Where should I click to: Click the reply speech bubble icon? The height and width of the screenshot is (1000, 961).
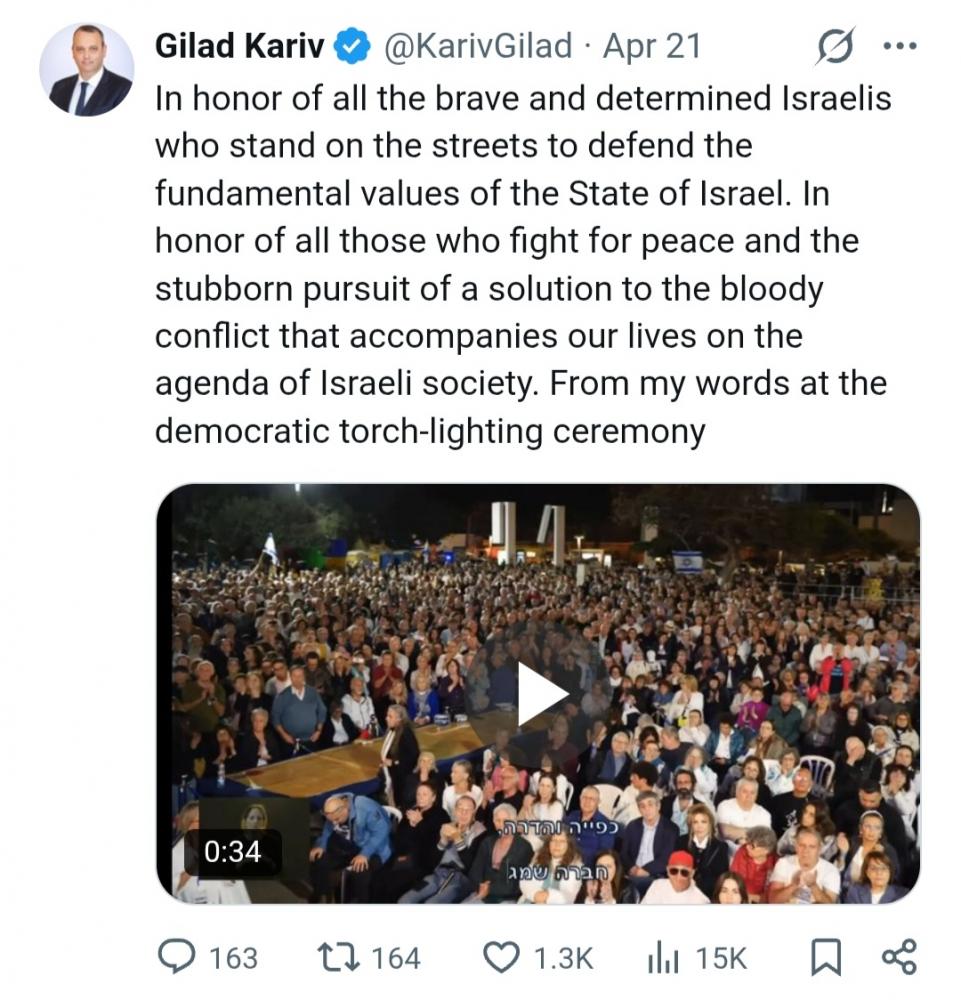pyautogui.click(x=178, y=957)
